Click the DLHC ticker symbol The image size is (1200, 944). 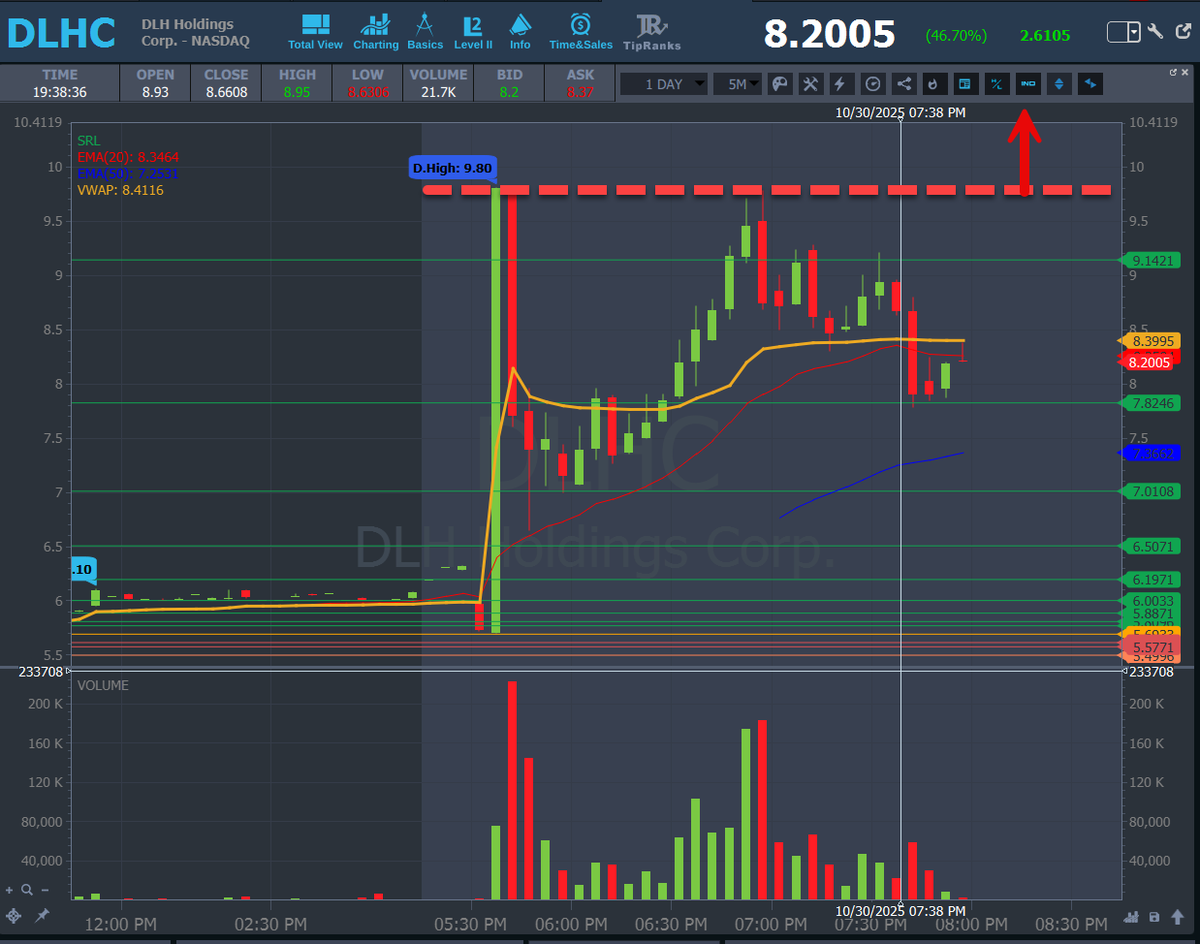[x=61, y=33]
